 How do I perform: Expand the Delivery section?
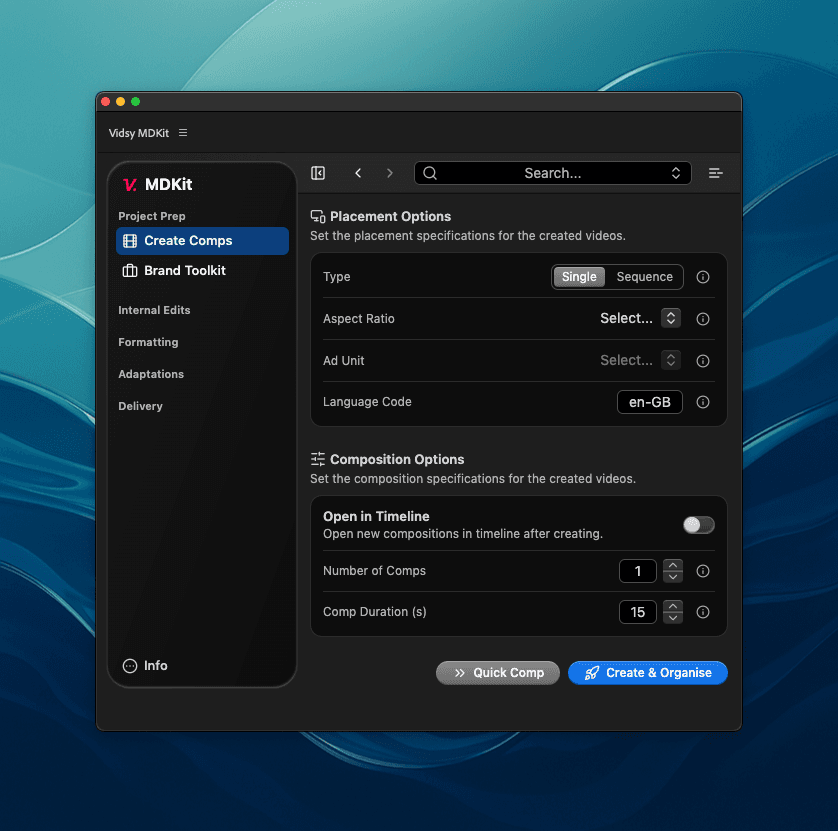pos(141,407)
